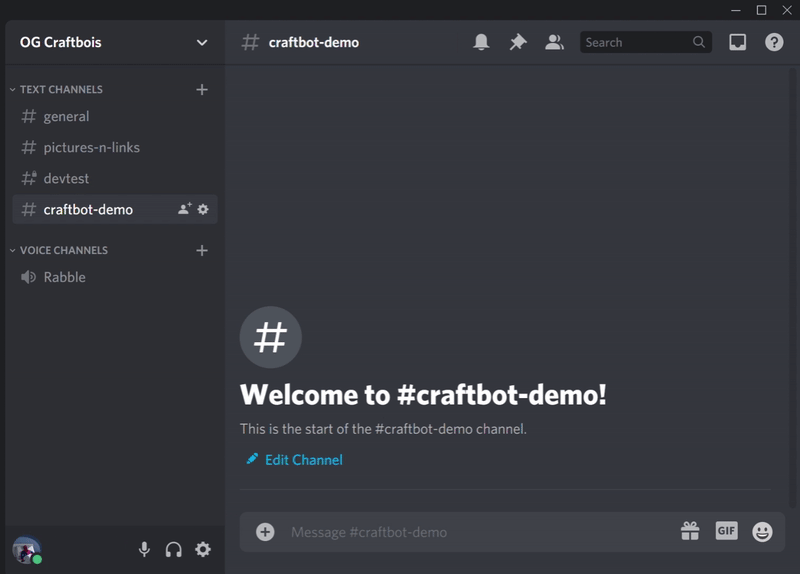Click the search magnifier icon
Viewport: 800px width, 574px height.
pos(698,42)
